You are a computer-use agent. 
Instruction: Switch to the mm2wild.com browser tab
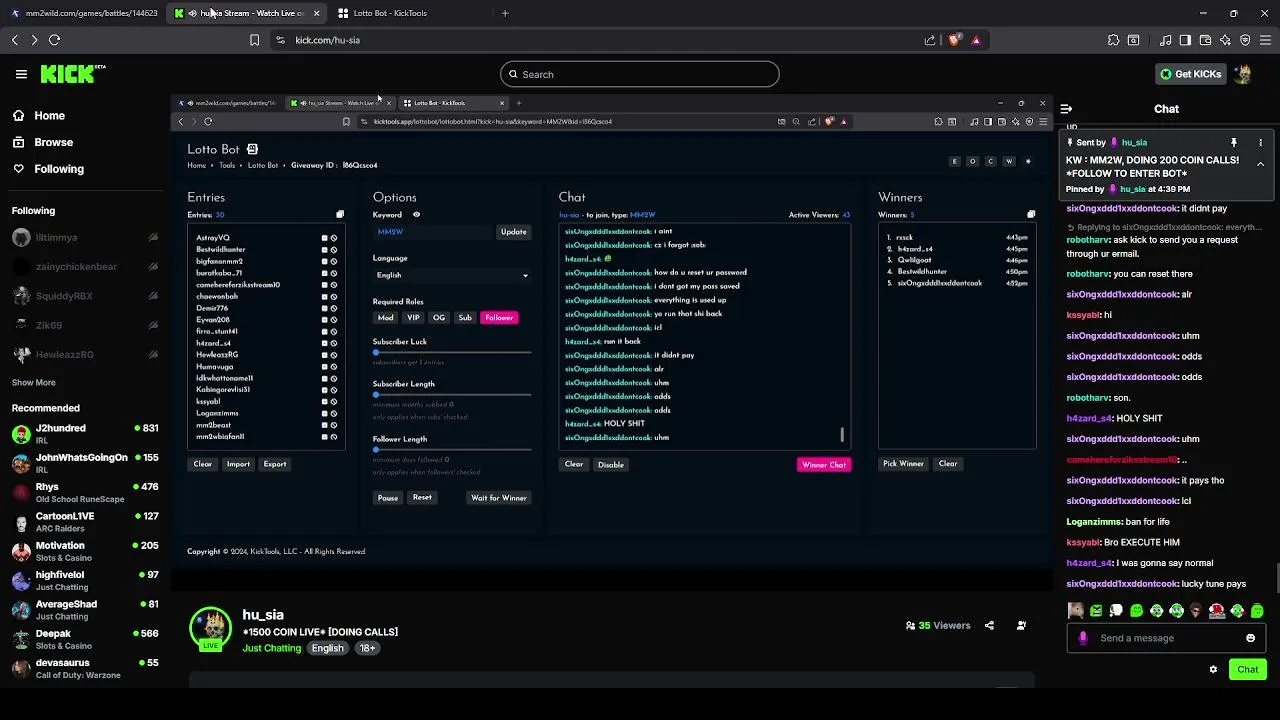pyautogui.click(x=84, y=13)
